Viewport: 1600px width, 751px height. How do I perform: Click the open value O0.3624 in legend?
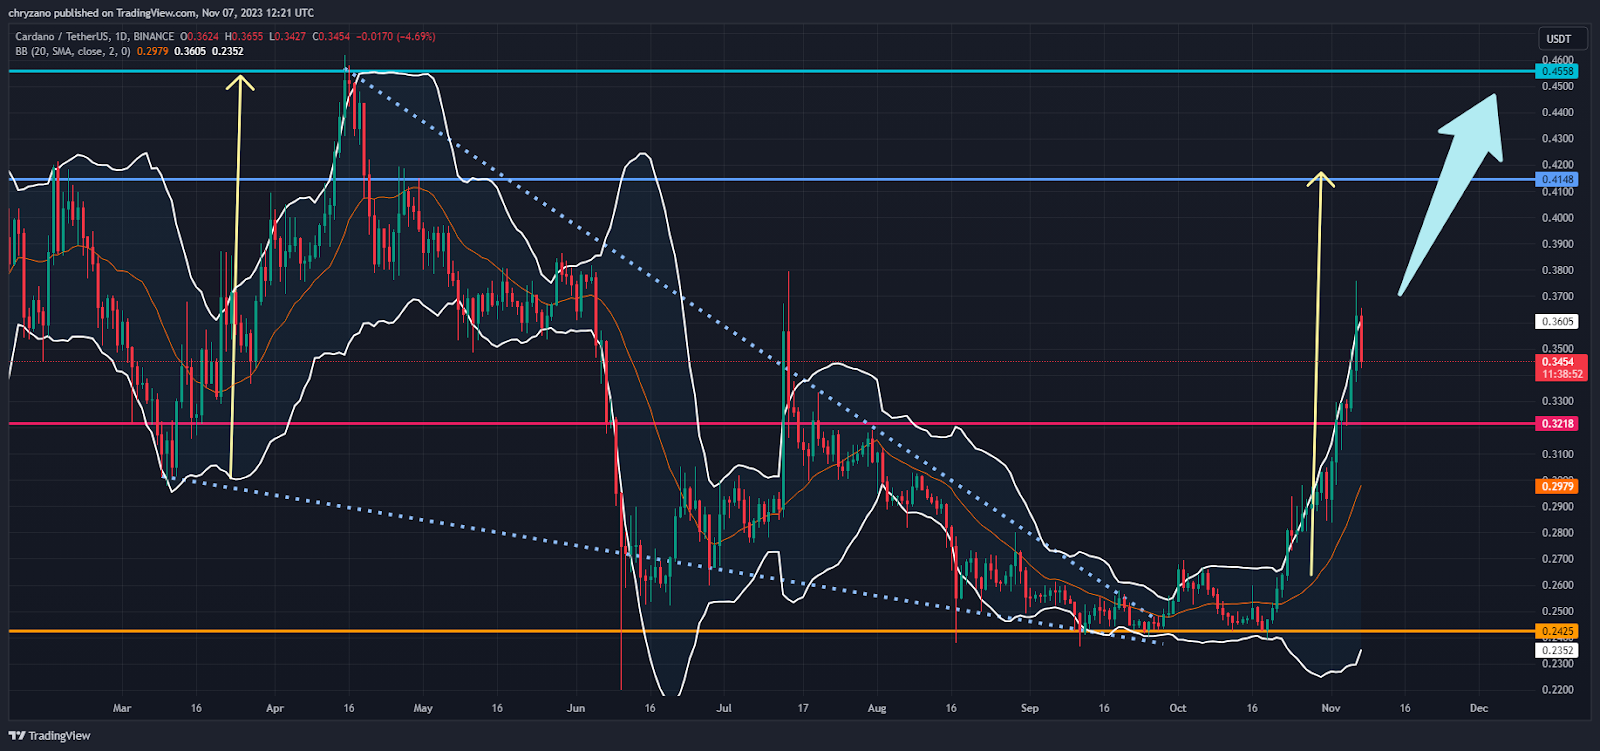point(199,37)
